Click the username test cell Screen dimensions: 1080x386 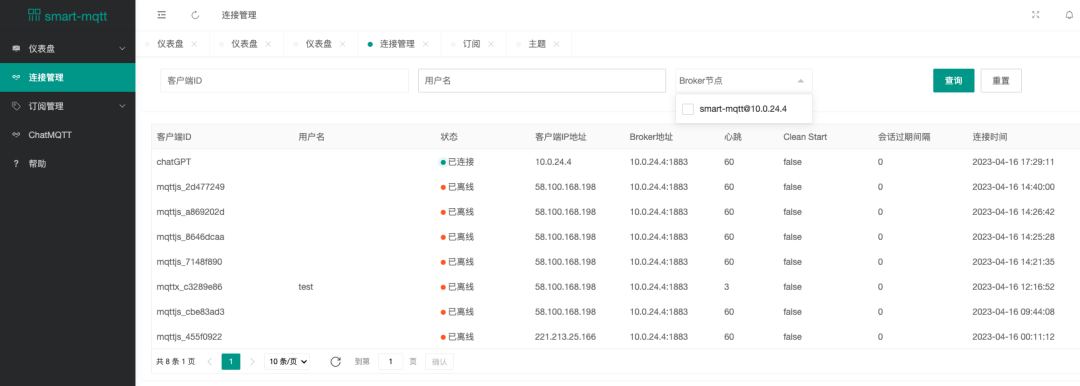coord(306,287)
